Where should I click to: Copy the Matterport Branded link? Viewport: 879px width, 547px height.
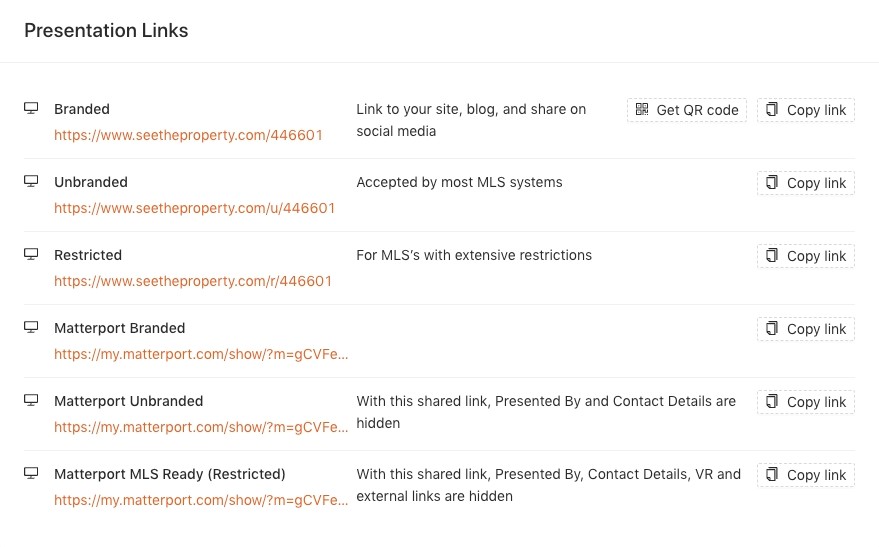coord(806,329)
